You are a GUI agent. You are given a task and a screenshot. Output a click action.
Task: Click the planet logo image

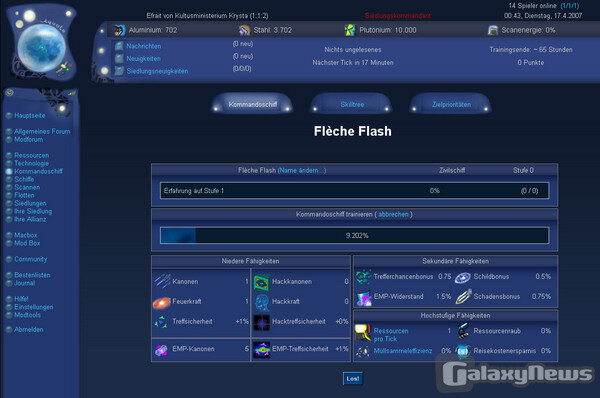(x=42, y=48)
